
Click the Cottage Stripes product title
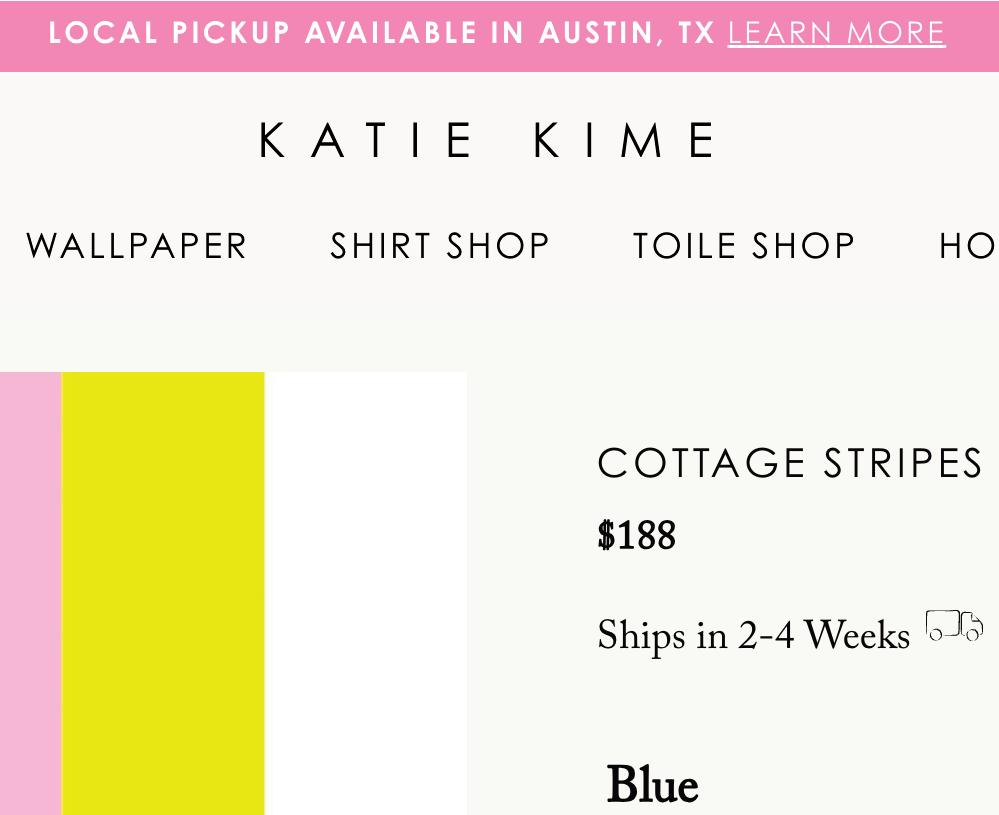[x=790, y=463]
